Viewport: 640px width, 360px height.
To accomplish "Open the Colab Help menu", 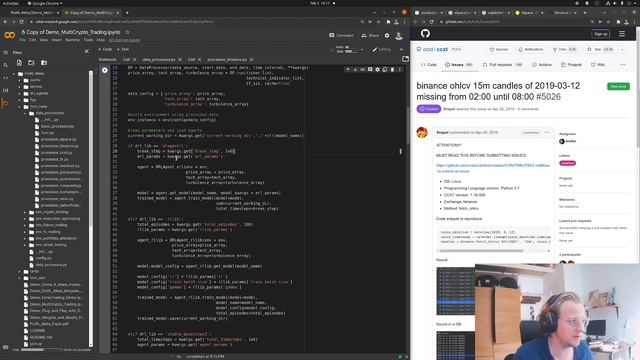I will (101, 40).
